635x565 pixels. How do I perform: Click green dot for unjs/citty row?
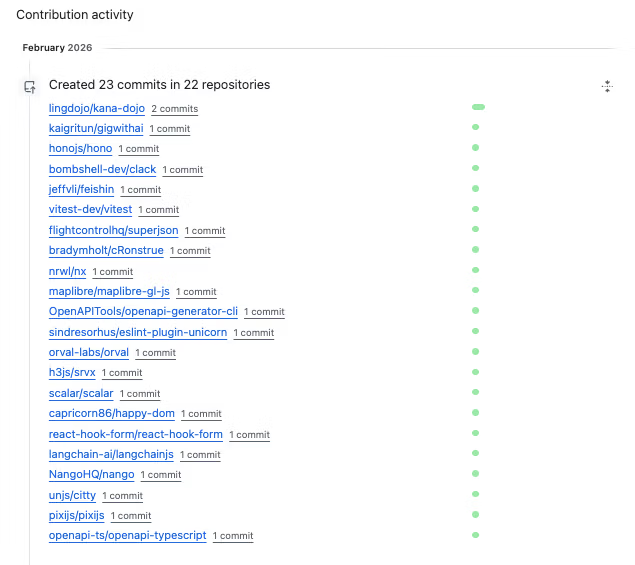(x=475, y=494)
